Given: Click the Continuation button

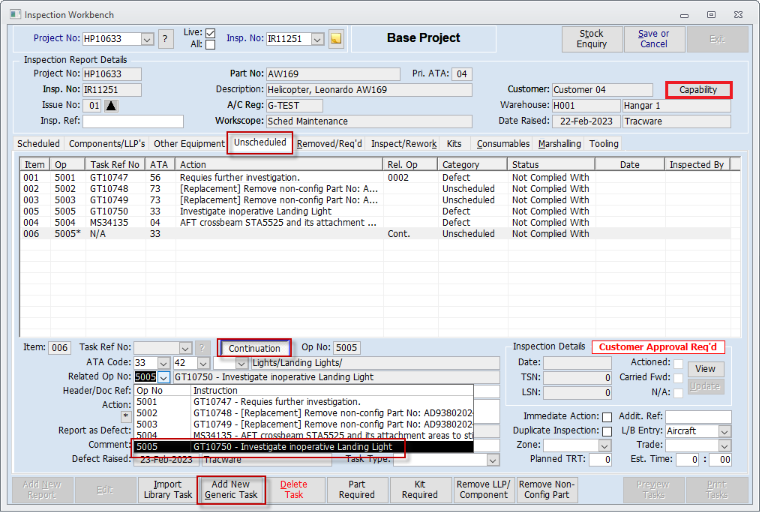Looking at the screenshot, I should pyautogui.click(x=254, y=348).
